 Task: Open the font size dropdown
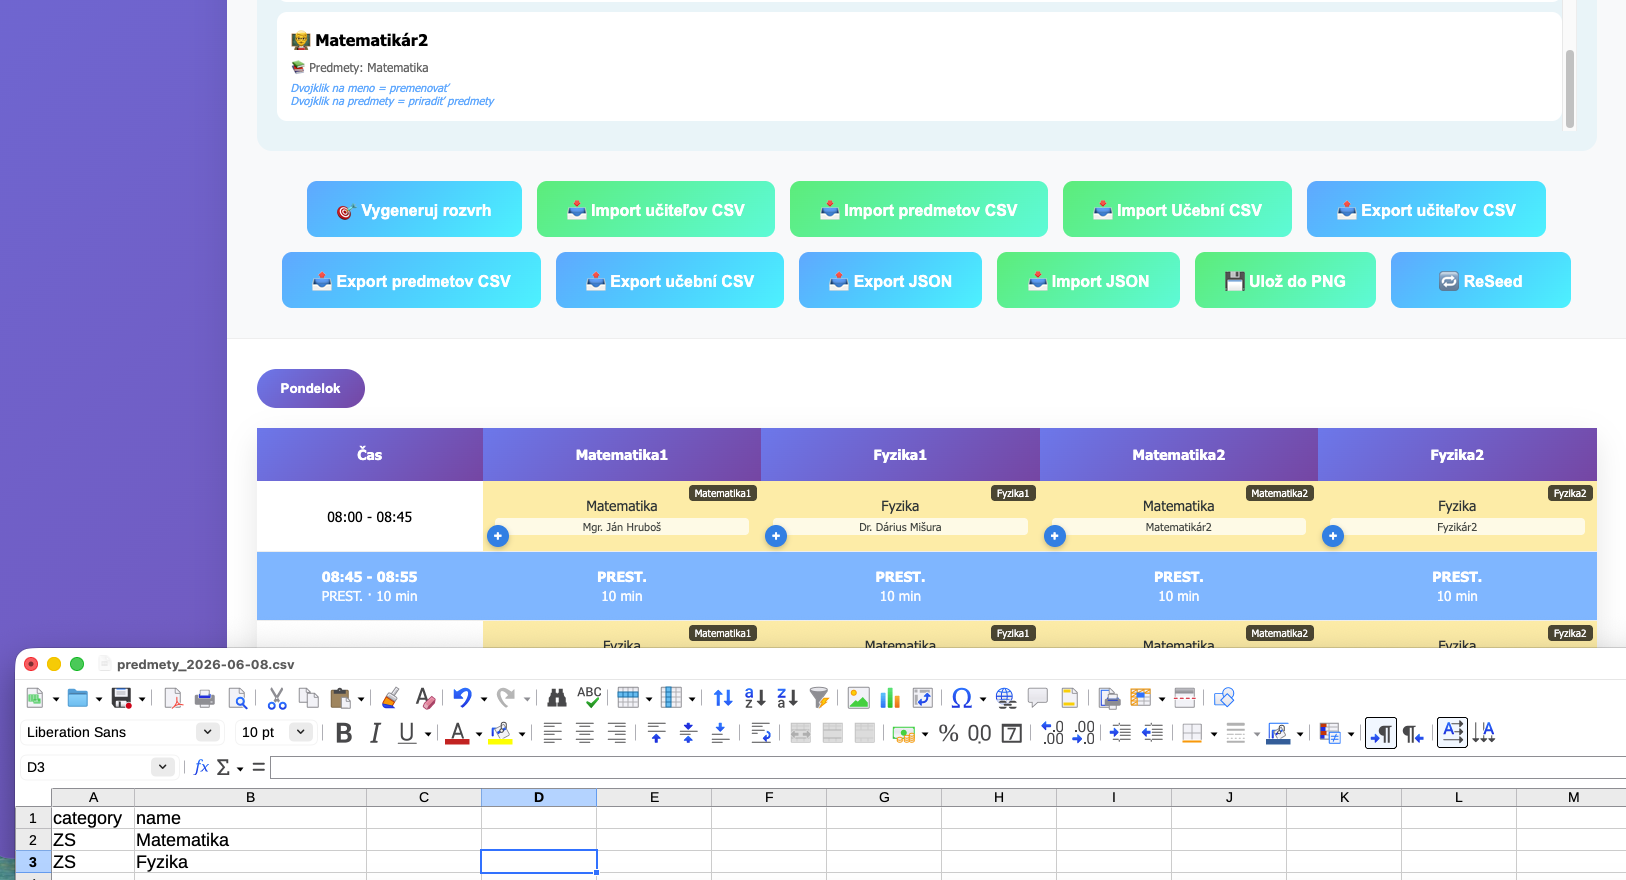300,732
